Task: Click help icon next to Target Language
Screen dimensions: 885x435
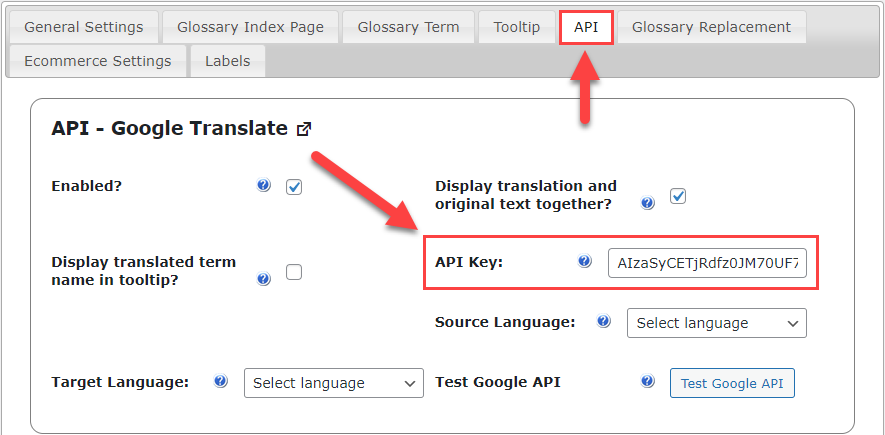Action: pyautogui.click(x=221, y=381)
